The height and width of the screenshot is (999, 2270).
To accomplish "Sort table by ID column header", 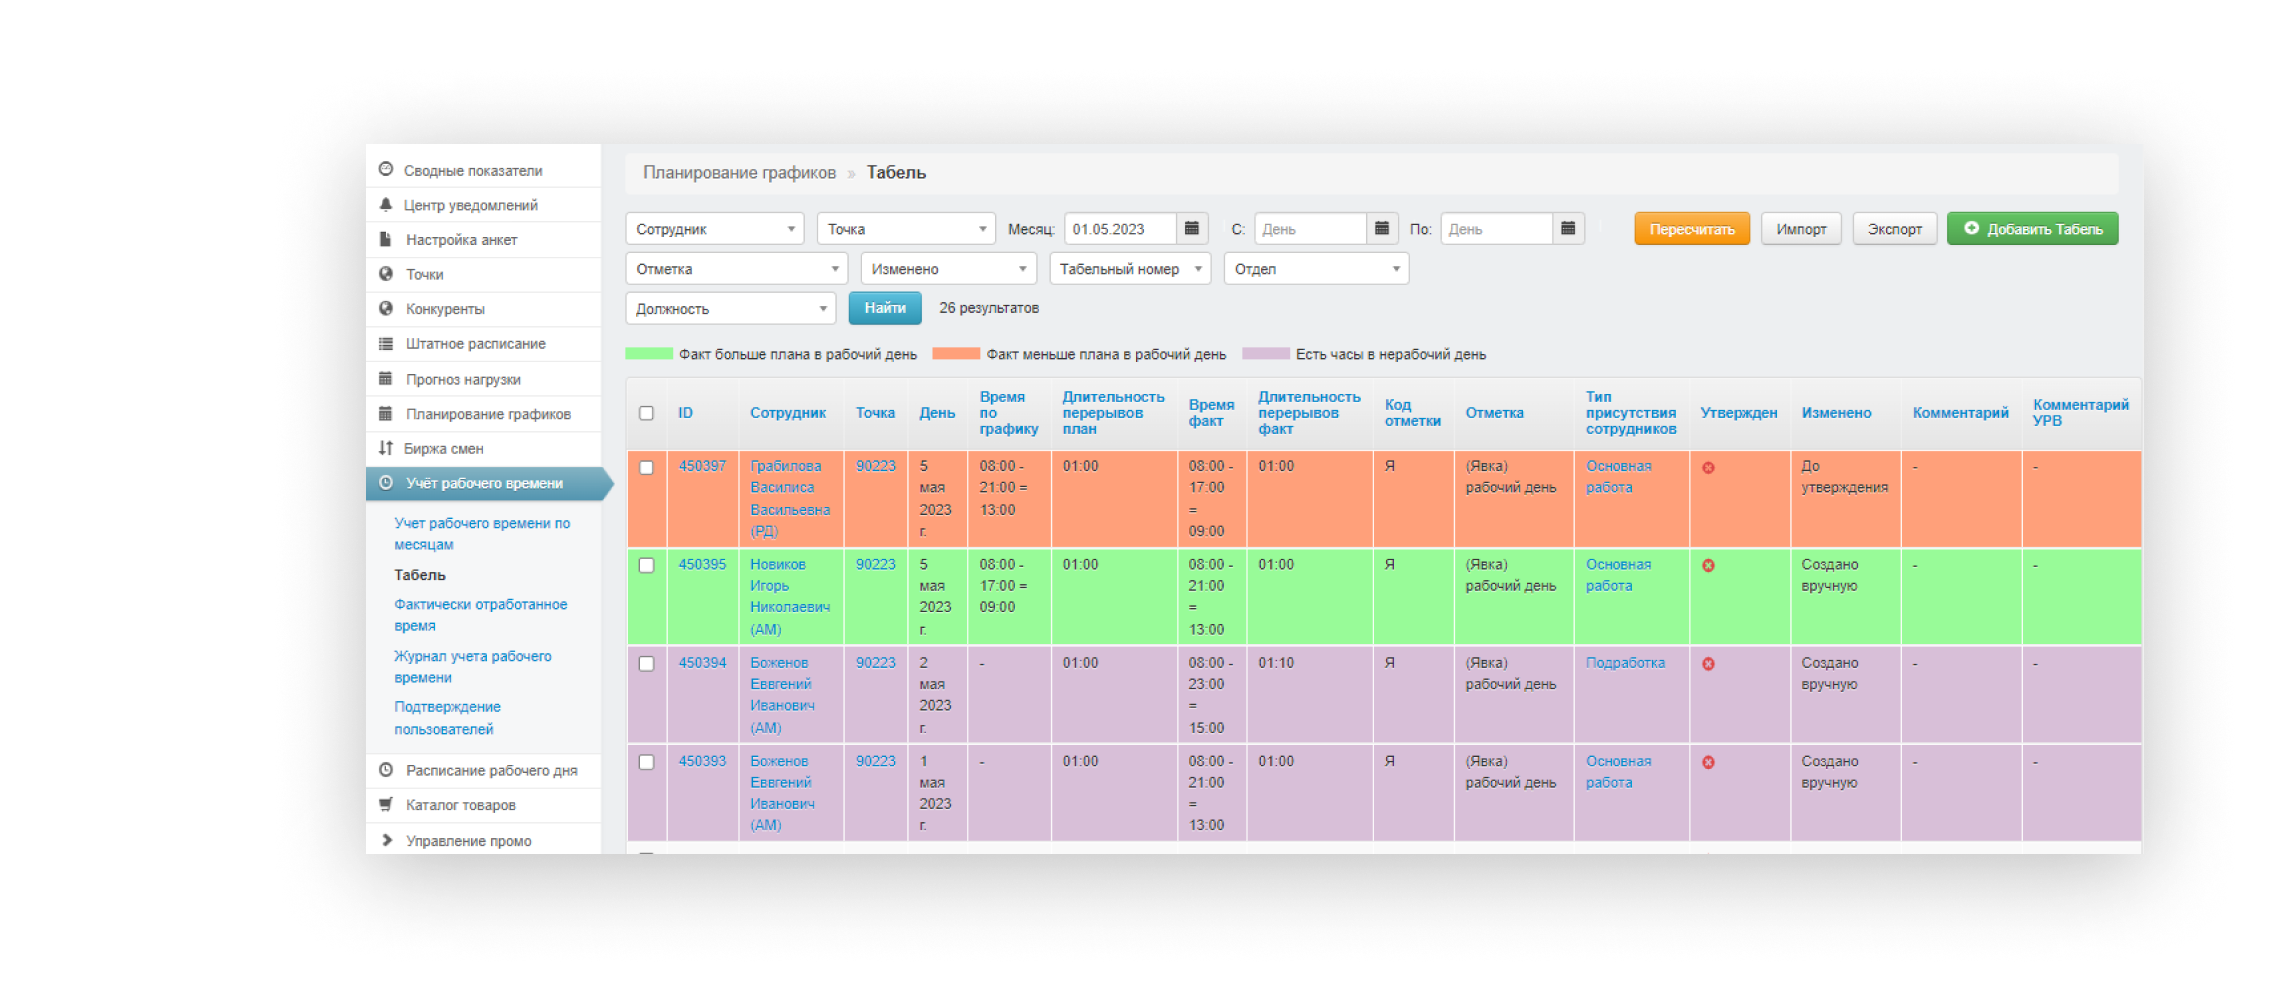I will [685, 413].
